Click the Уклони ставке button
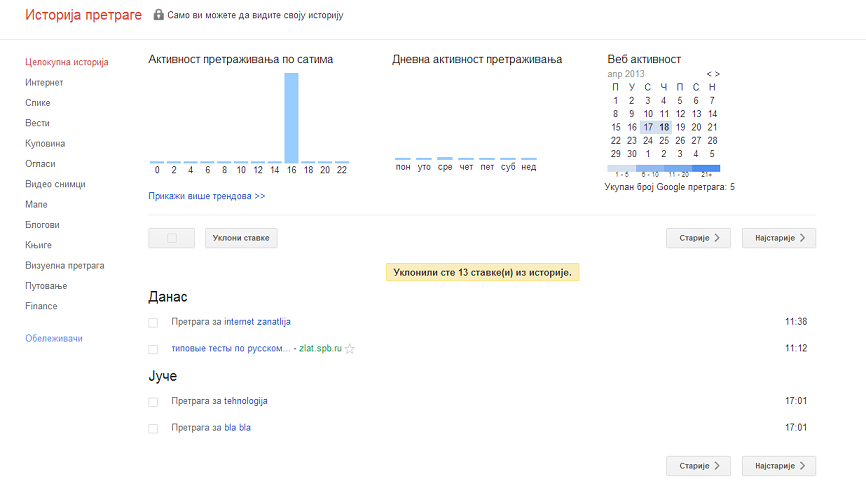 [241, 238]
